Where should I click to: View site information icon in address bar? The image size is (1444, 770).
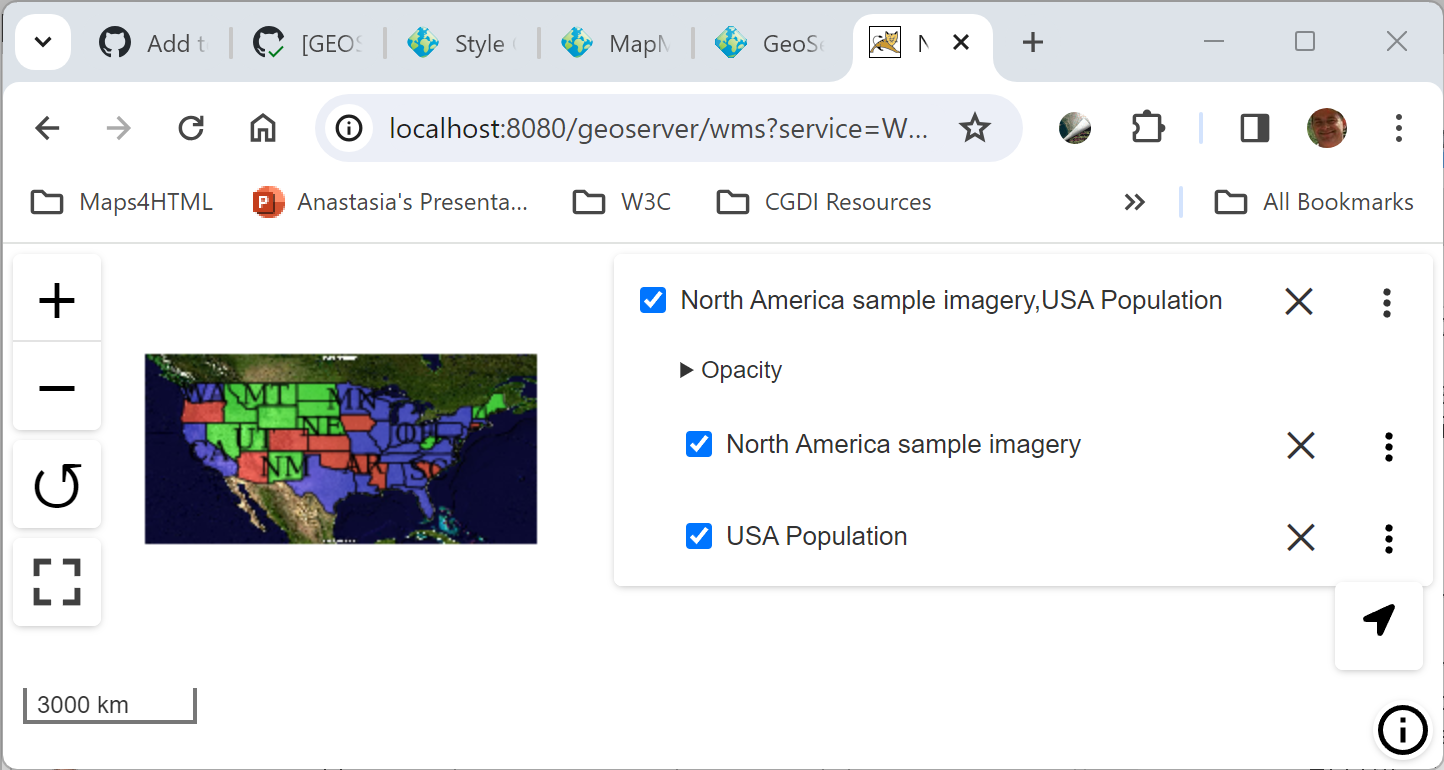coord(349,128)
